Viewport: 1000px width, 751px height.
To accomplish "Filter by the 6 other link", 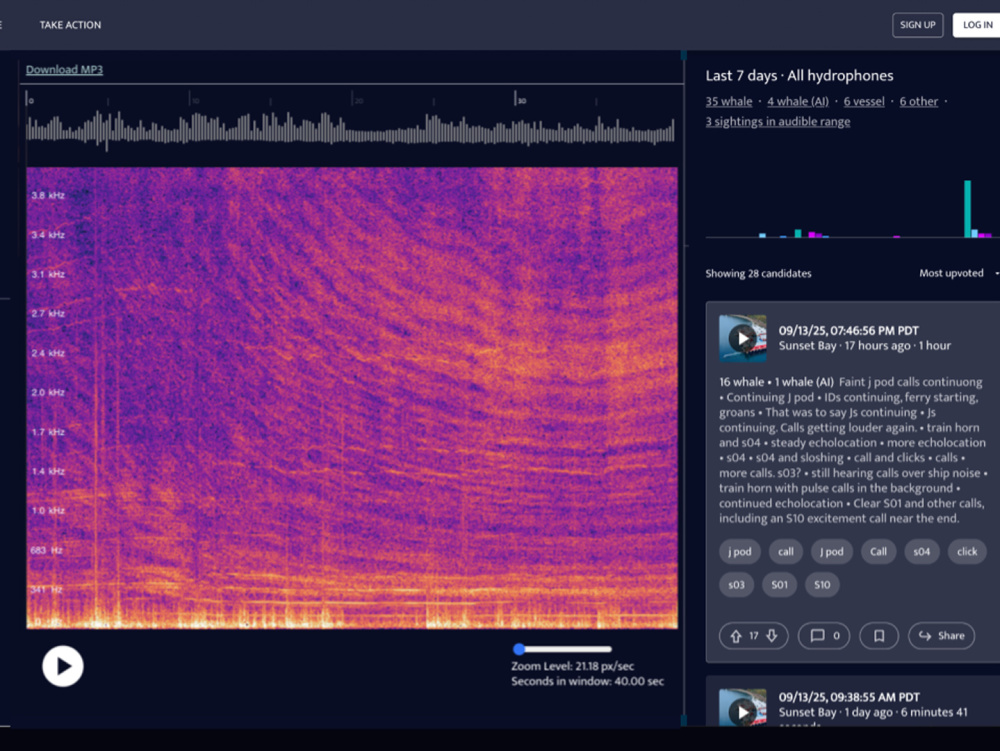I will tap(918, 101).
